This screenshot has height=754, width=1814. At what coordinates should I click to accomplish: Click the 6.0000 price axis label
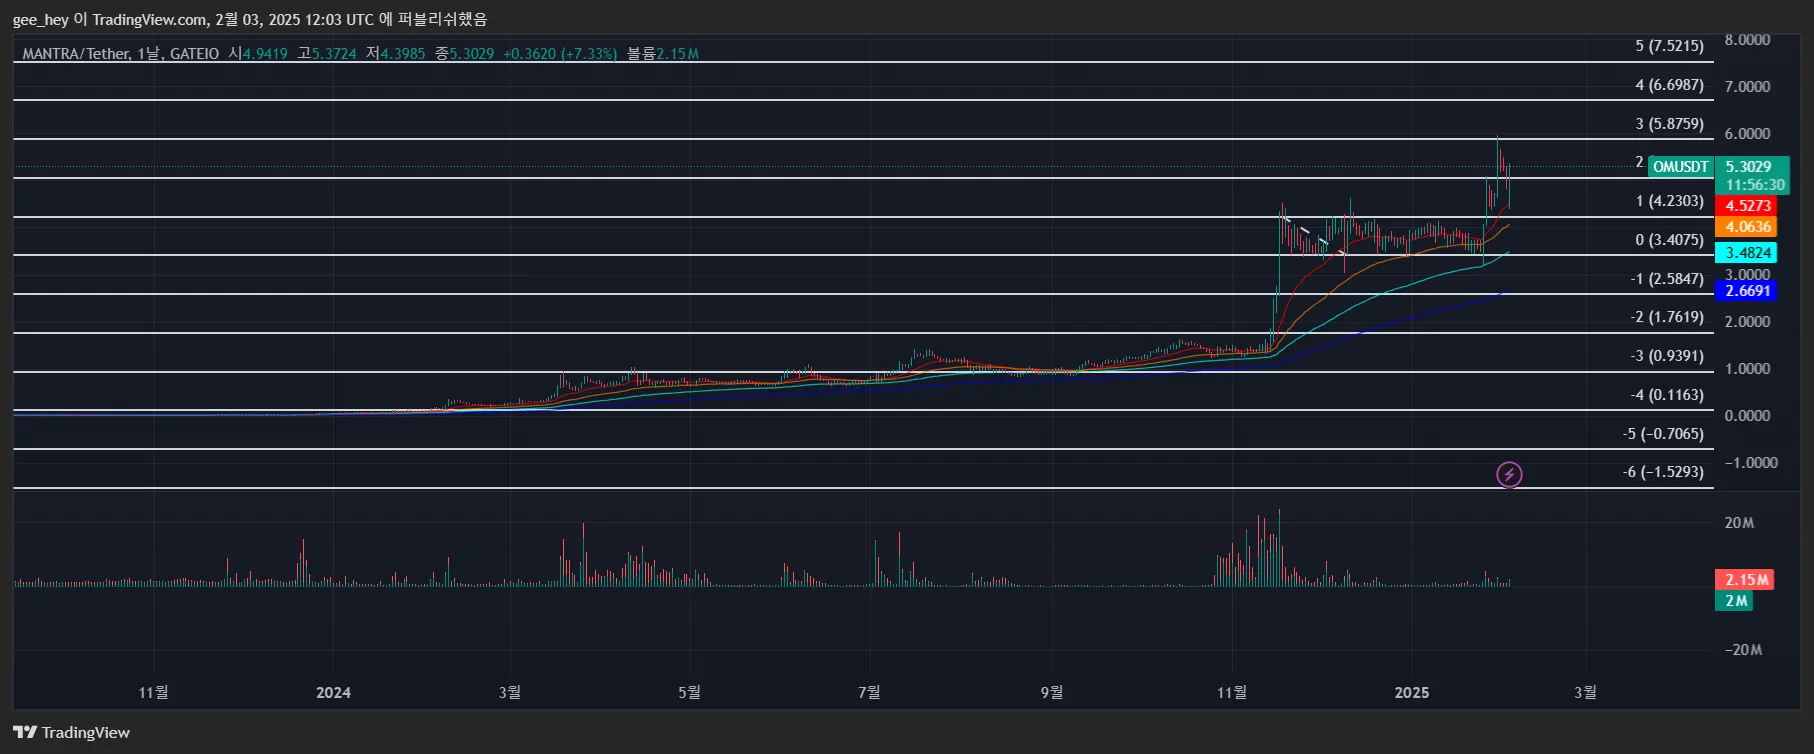tap(1747, 134)
